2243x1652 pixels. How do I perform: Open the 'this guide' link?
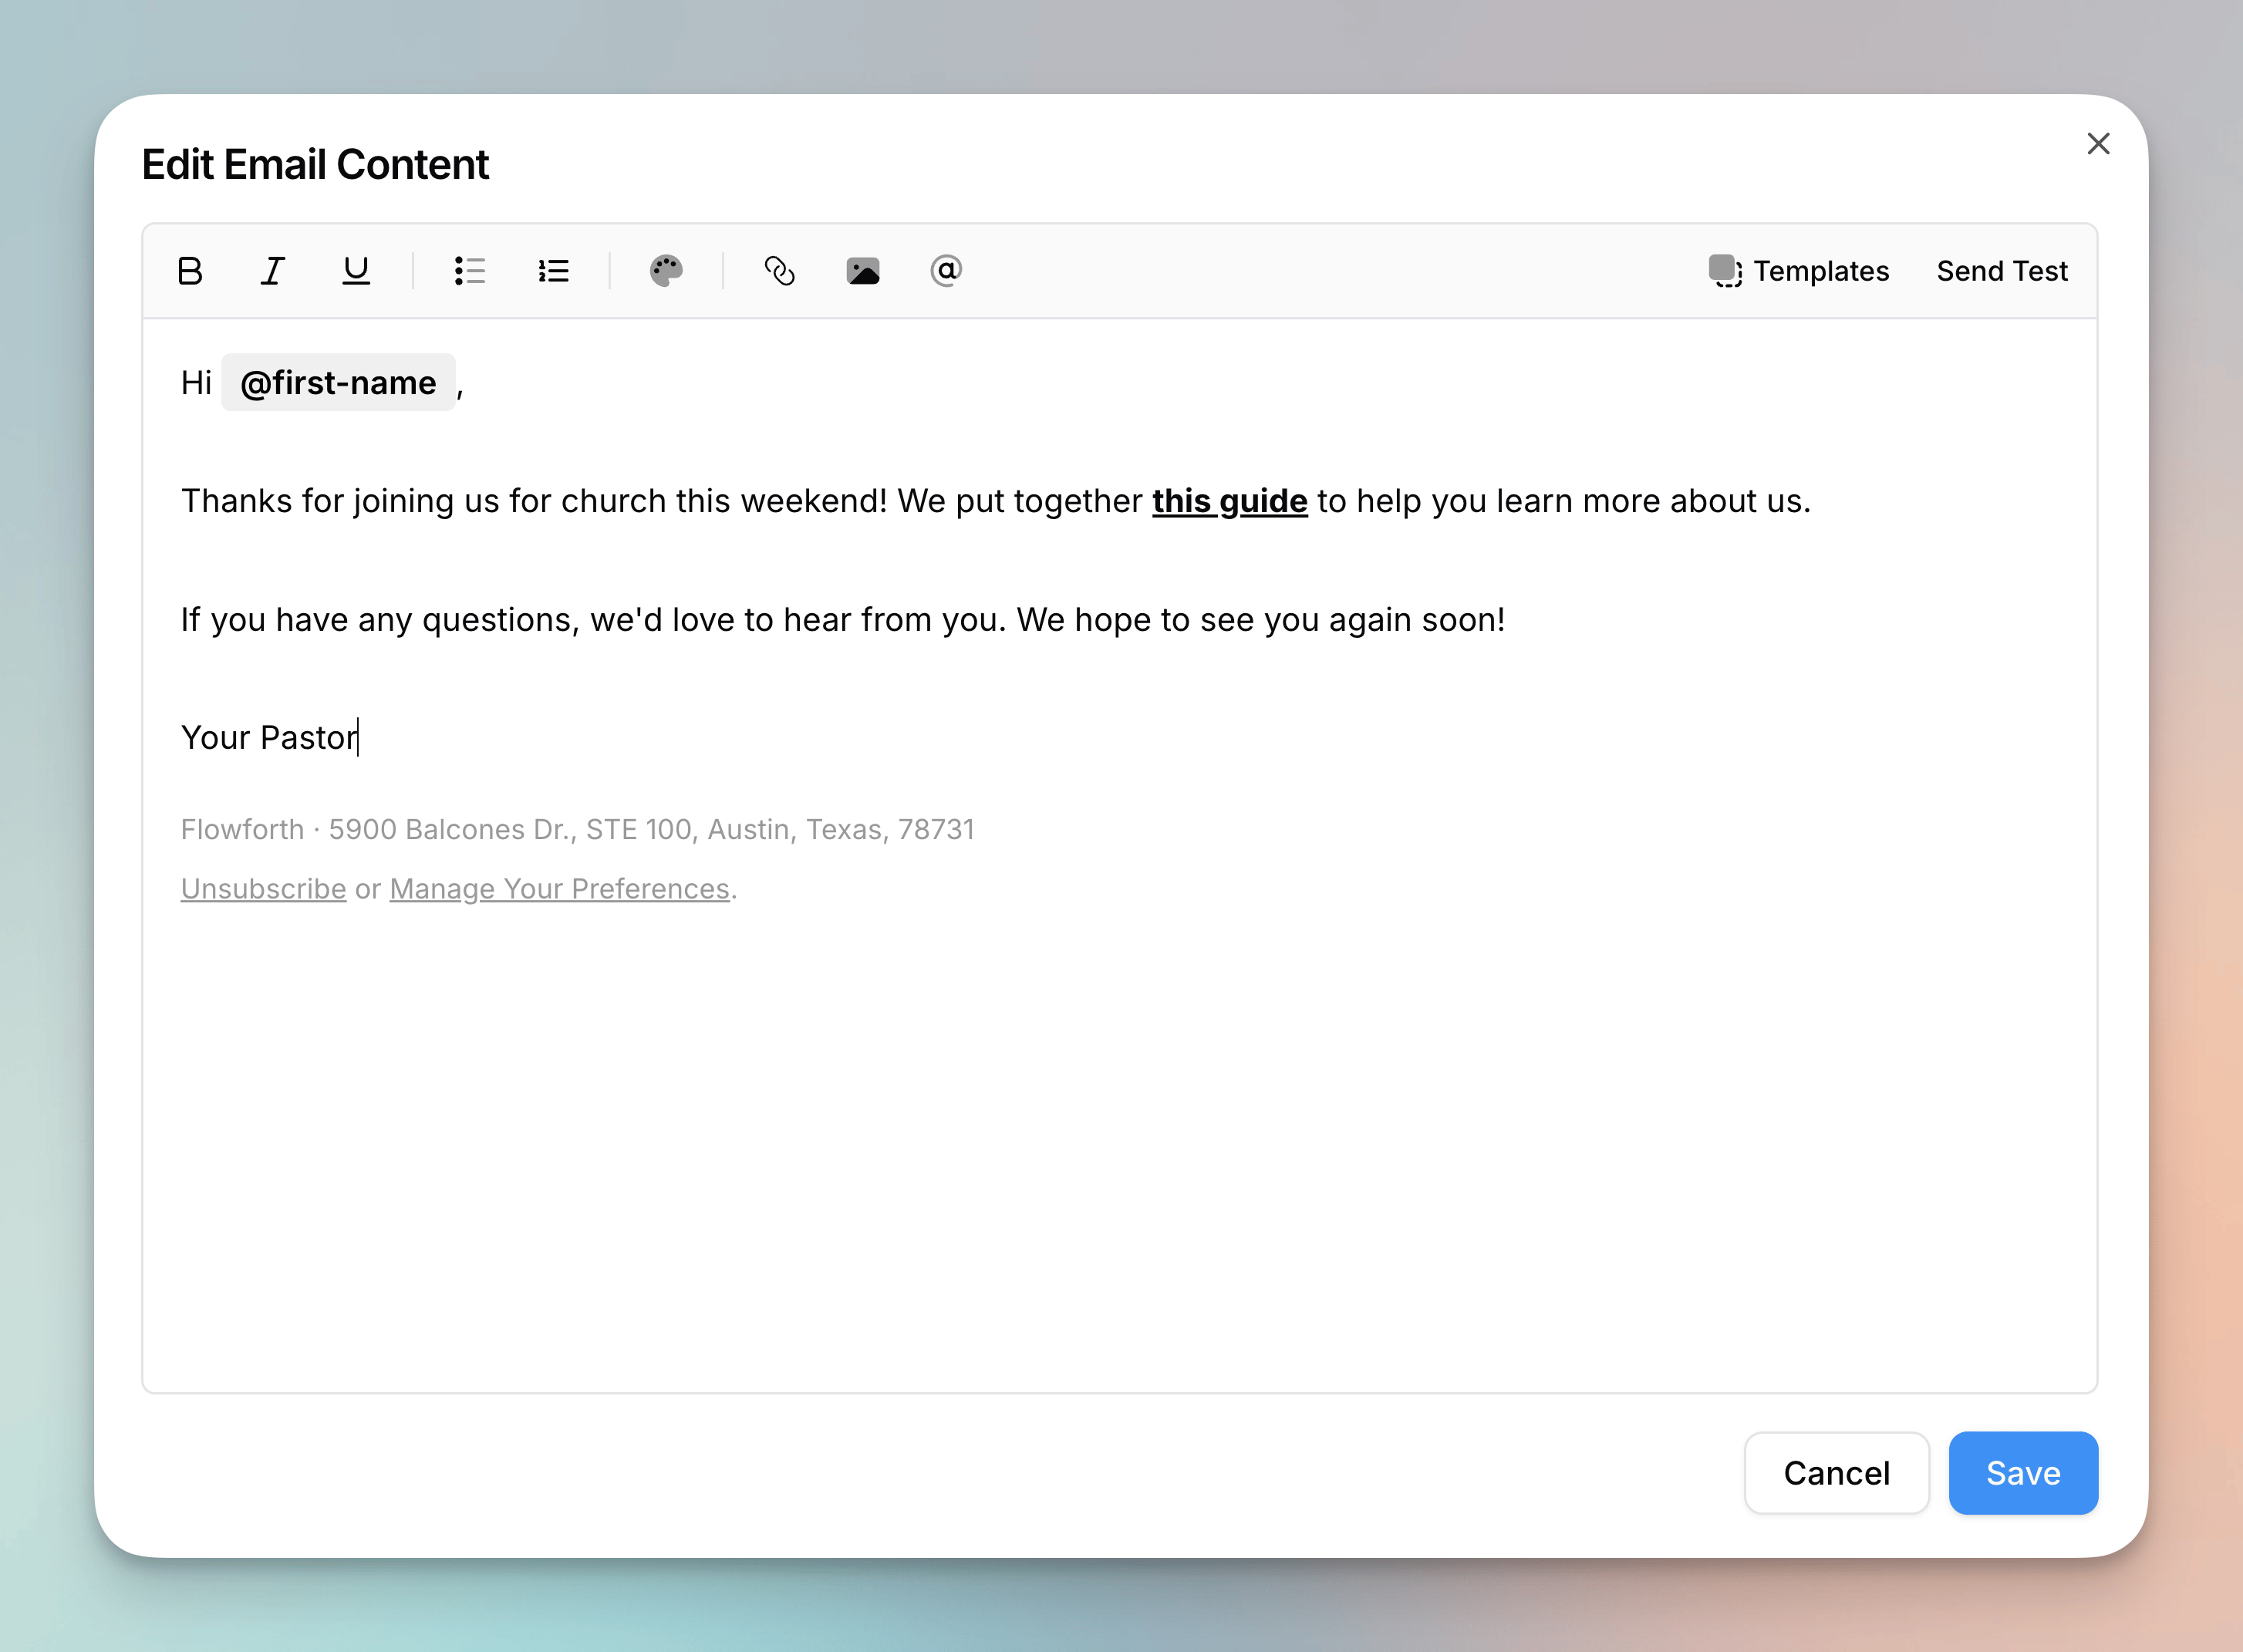tap(1229, 501)
